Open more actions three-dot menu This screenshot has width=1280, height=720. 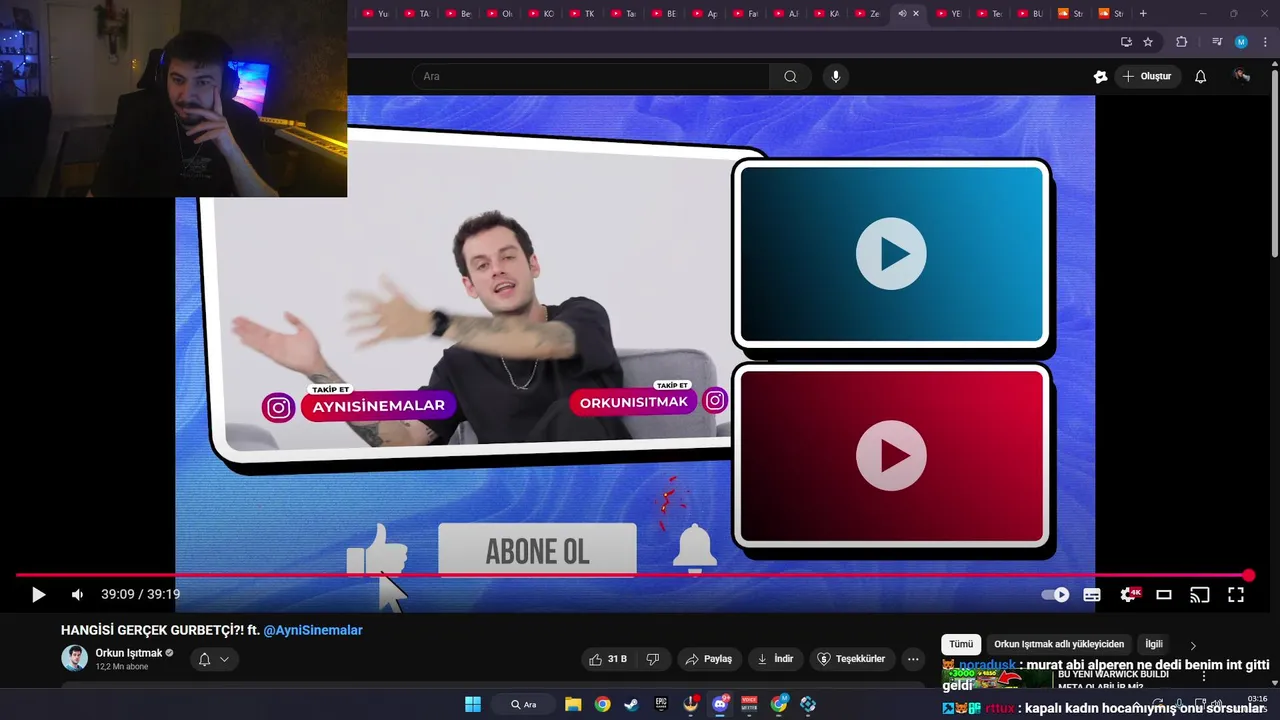click(x=913, y=659)
